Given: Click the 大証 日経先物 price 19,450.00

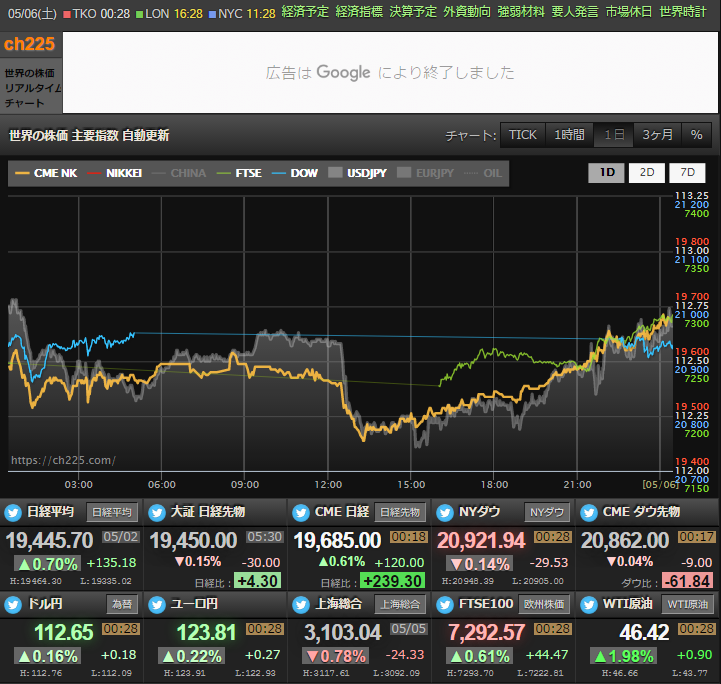Looking at the screenshot, I should (194, 541).
